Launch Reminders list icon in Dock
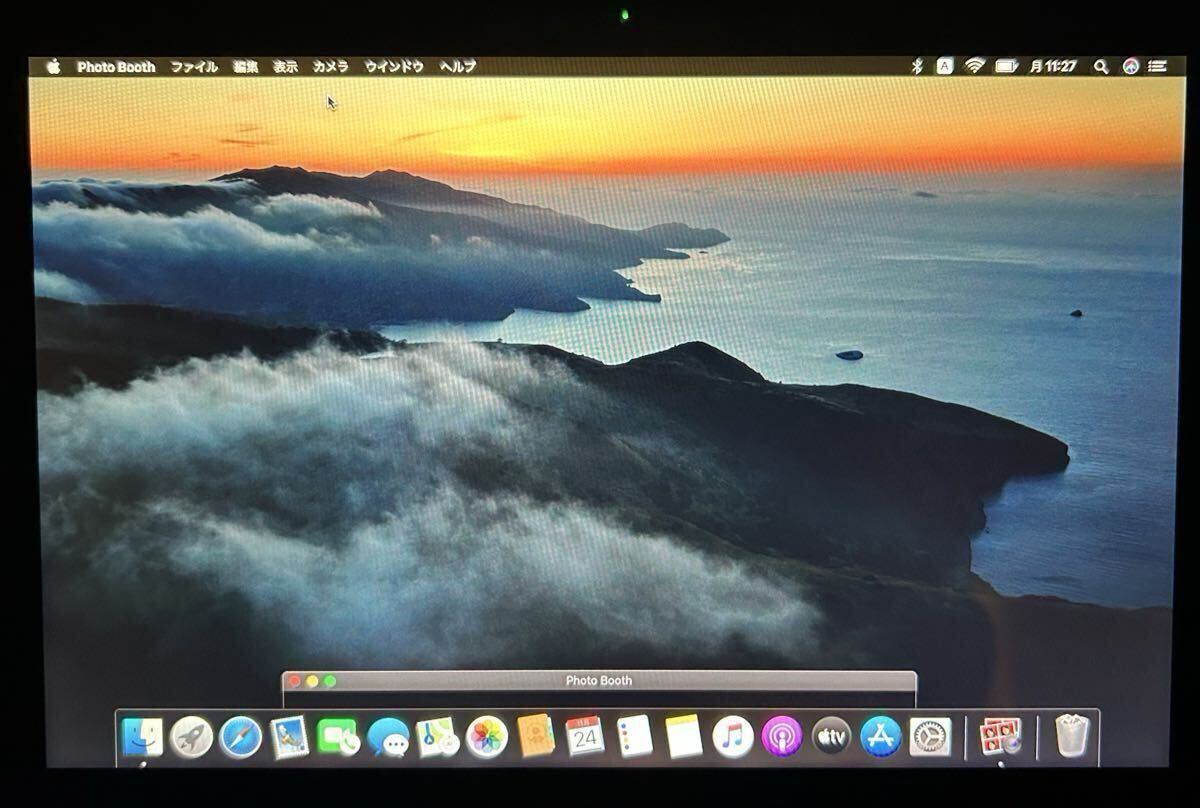Image resolution: width=1200 pixels, height=808 pixels. click(x=635, y=736)
